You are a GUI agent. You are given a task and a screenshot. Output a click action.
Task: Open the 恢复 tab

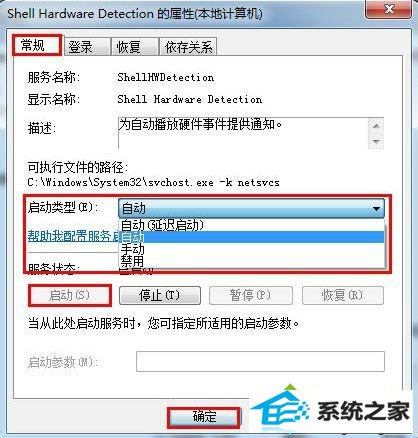click(x=134, y=46)
